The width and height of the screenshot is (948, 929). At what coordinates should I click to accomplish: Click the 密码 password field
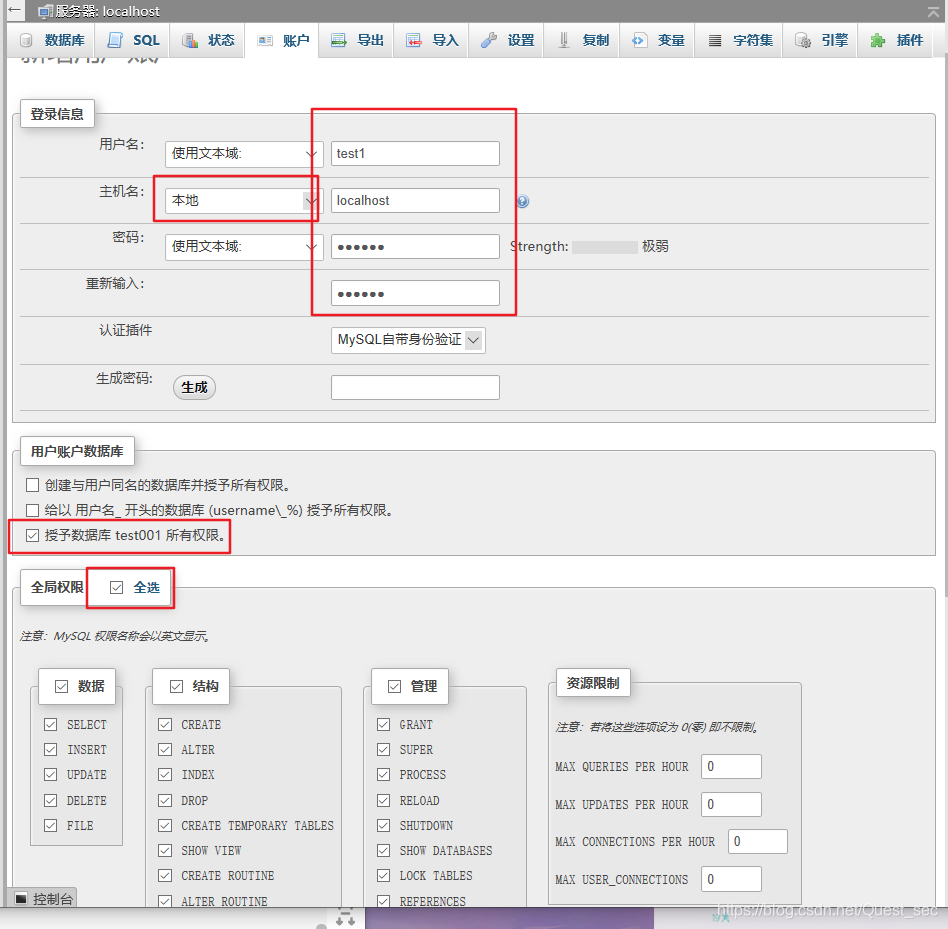[x=415, y=247]
